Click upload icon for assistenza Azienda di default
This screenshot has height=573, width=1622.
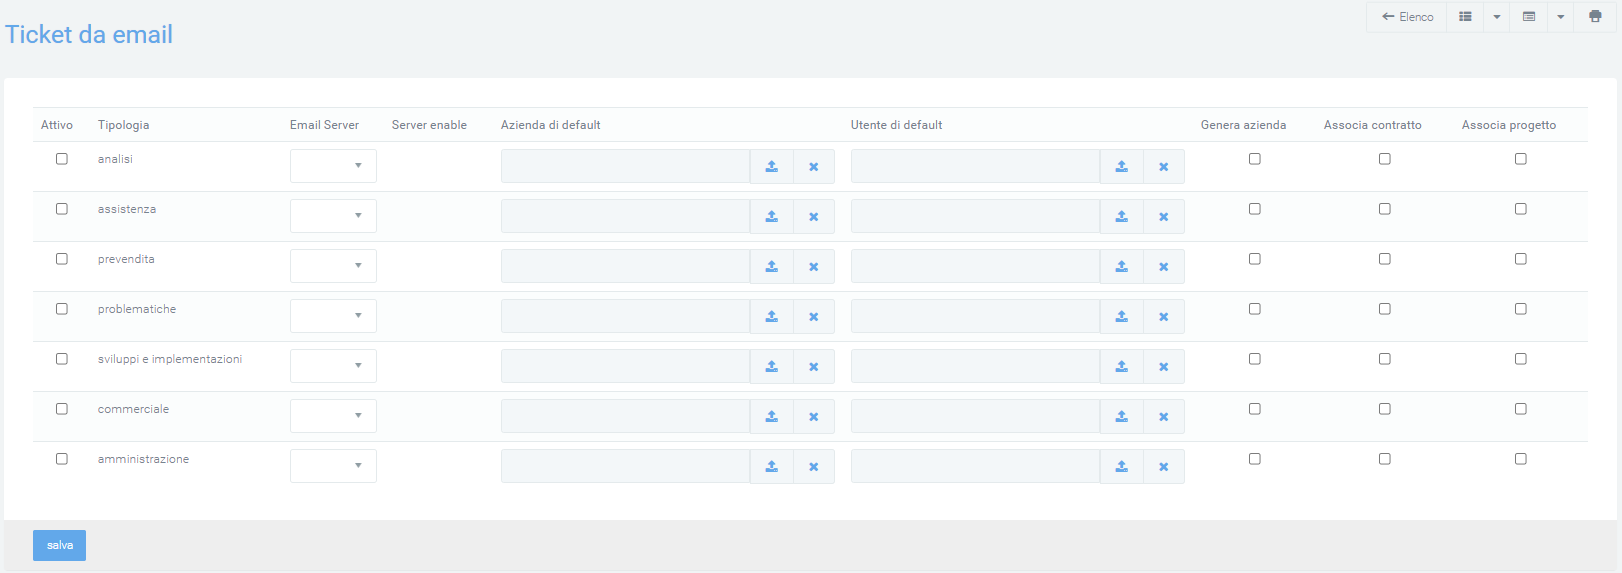[x=772, y=217]
